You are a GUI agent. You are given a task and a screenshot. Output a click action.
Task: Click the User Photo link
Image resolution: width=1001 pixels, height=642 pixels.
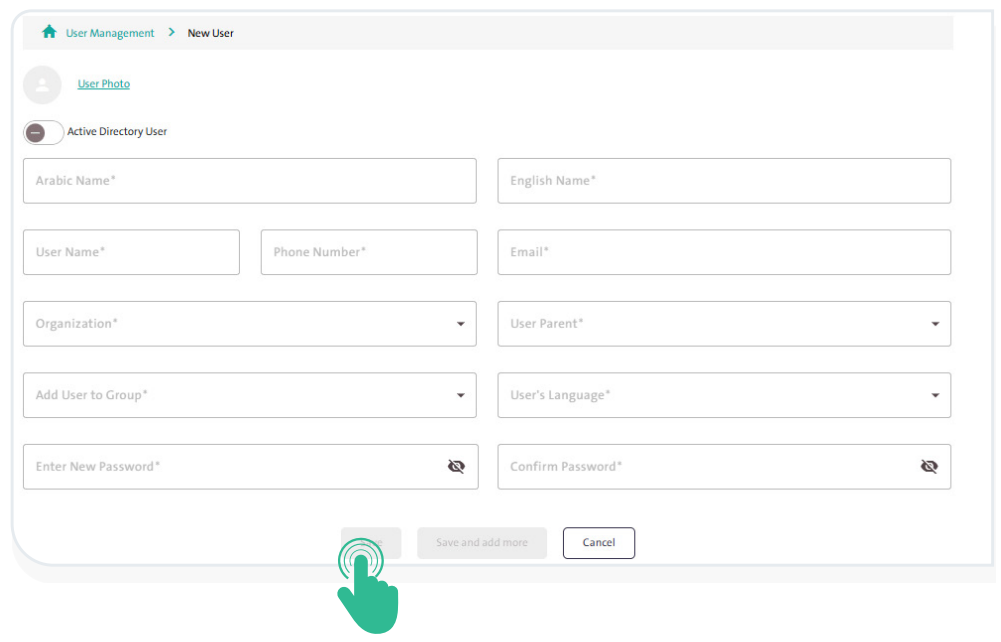click(104, 84)
